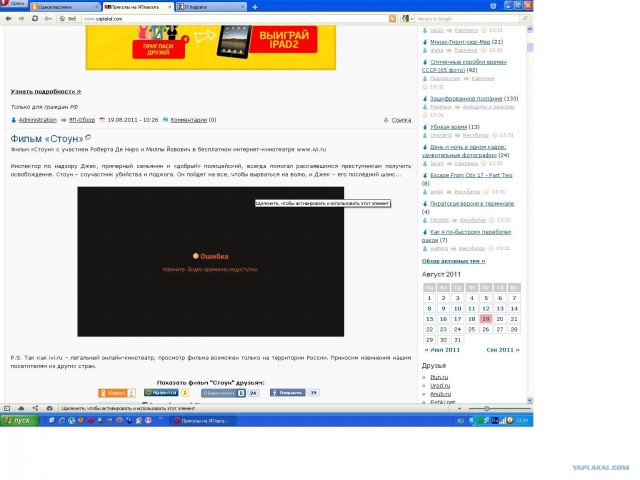Toggle the panel icon in Opera status bar
Image resolution: width=640 pixels, height=480 pixels.
click(7, 408)
